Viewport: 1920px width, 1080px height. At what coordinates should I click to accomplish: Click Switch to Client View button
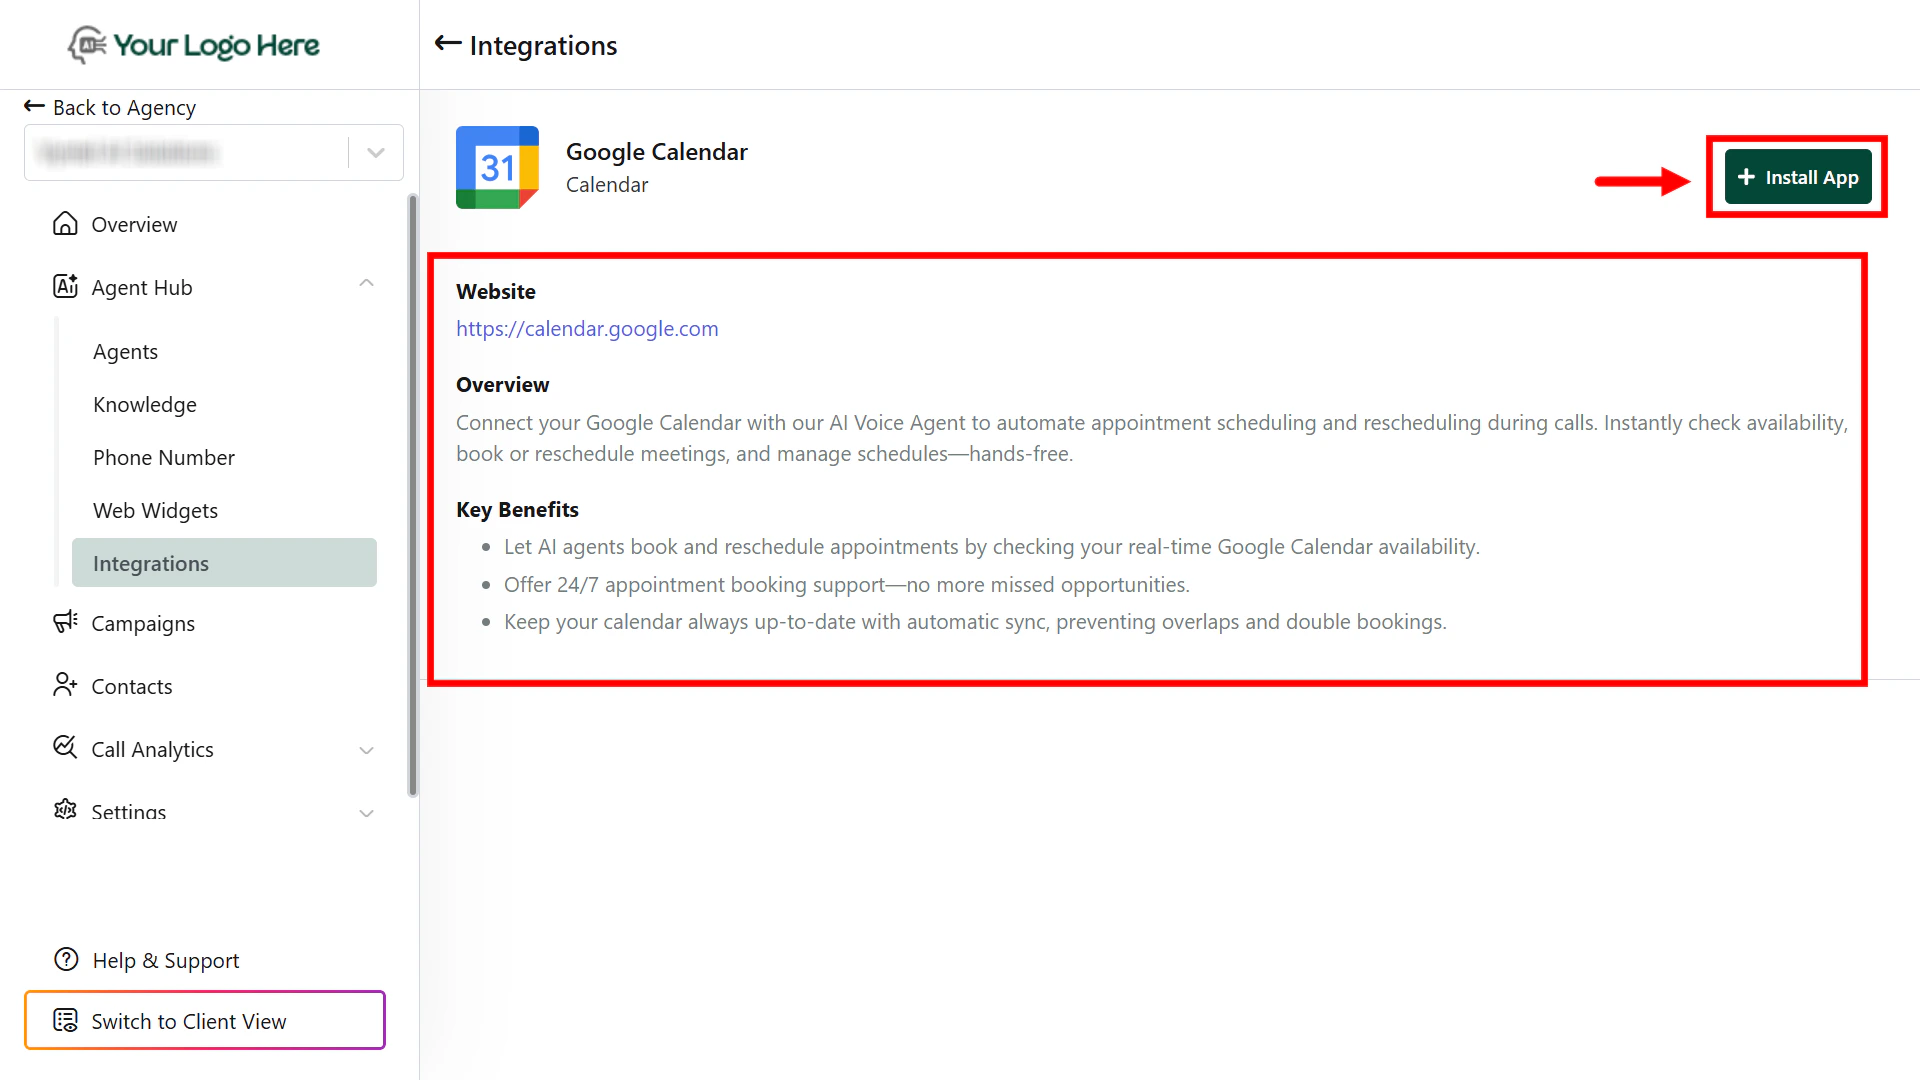pos(204,1021)
